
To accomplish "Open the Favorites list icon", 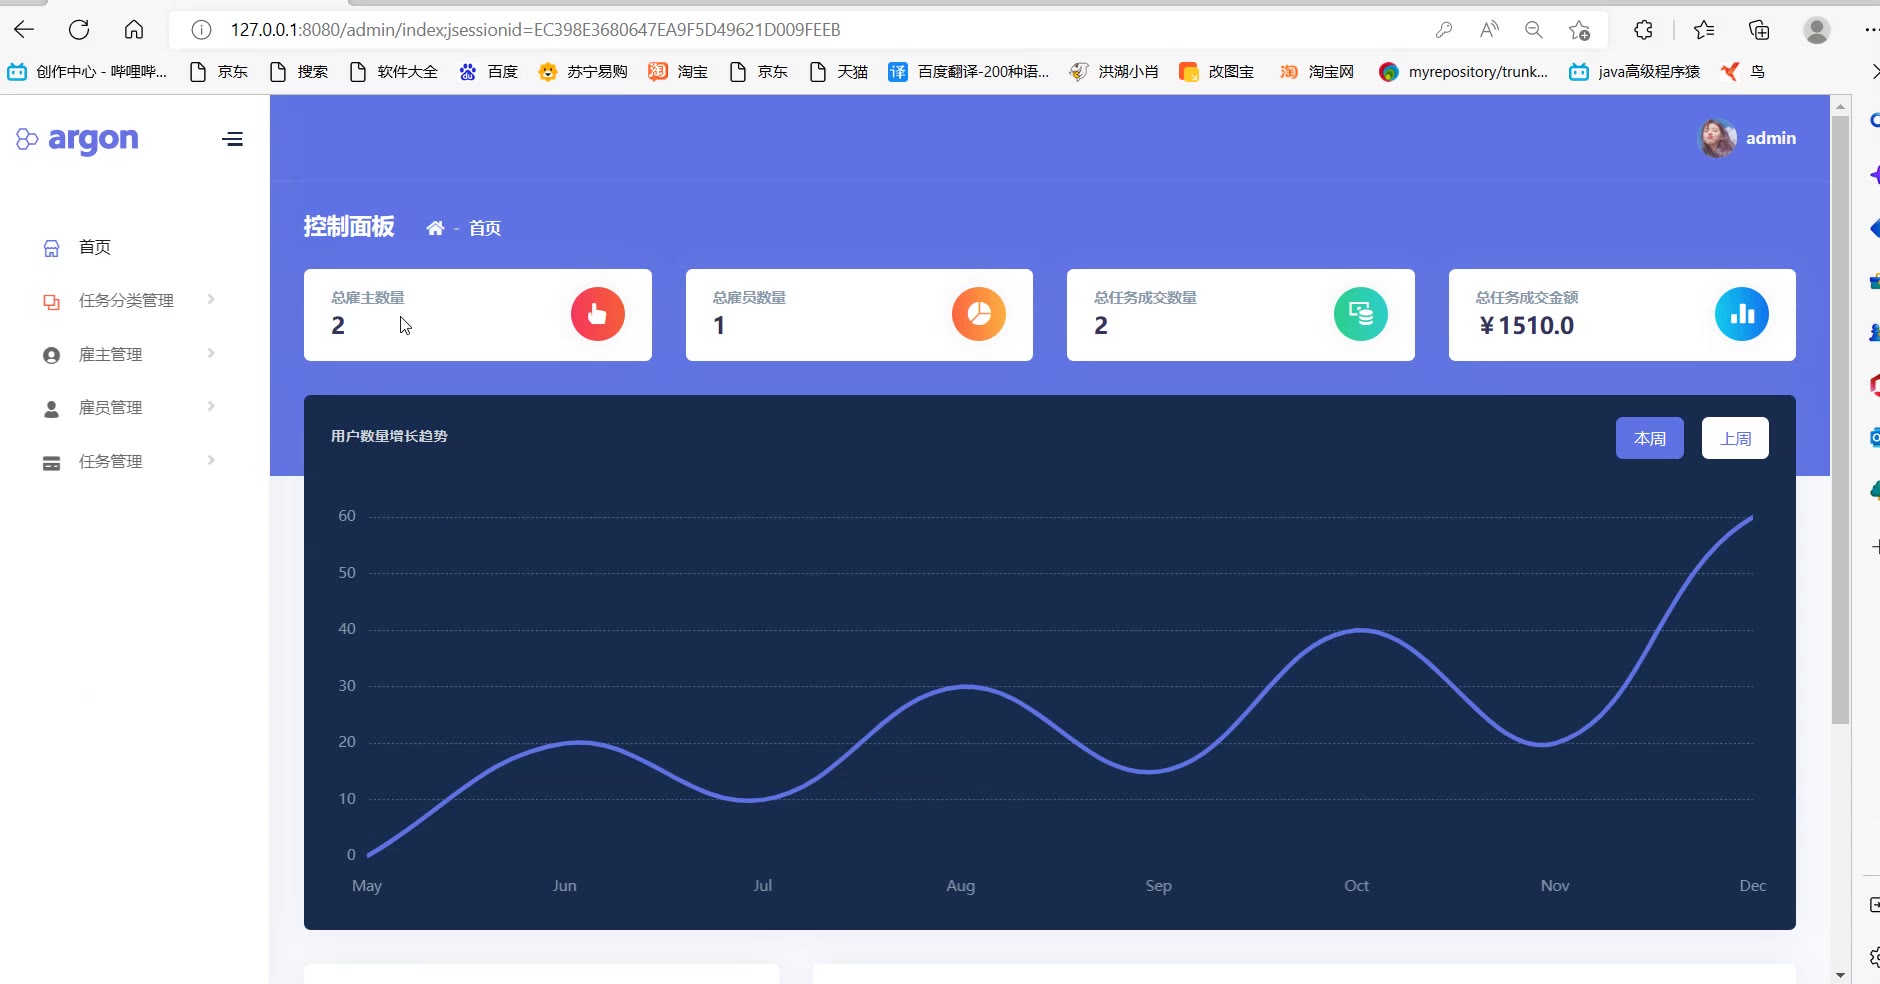I will click(1704, 30).
